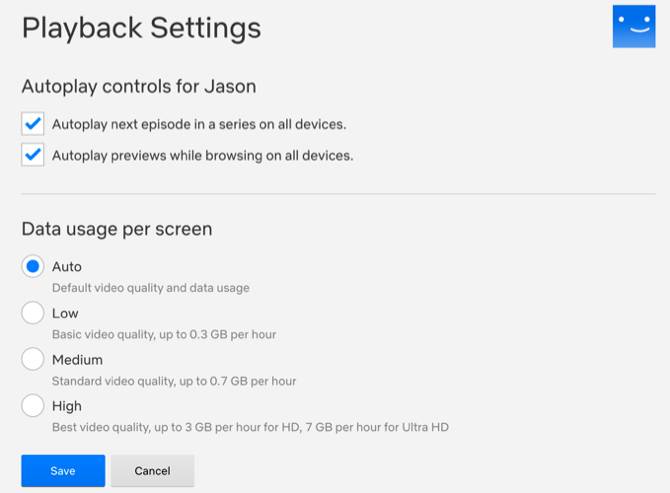Screen dimensions: 670x493
Task: Pick the Medium data usage radio button
Action: pos(33,359)
